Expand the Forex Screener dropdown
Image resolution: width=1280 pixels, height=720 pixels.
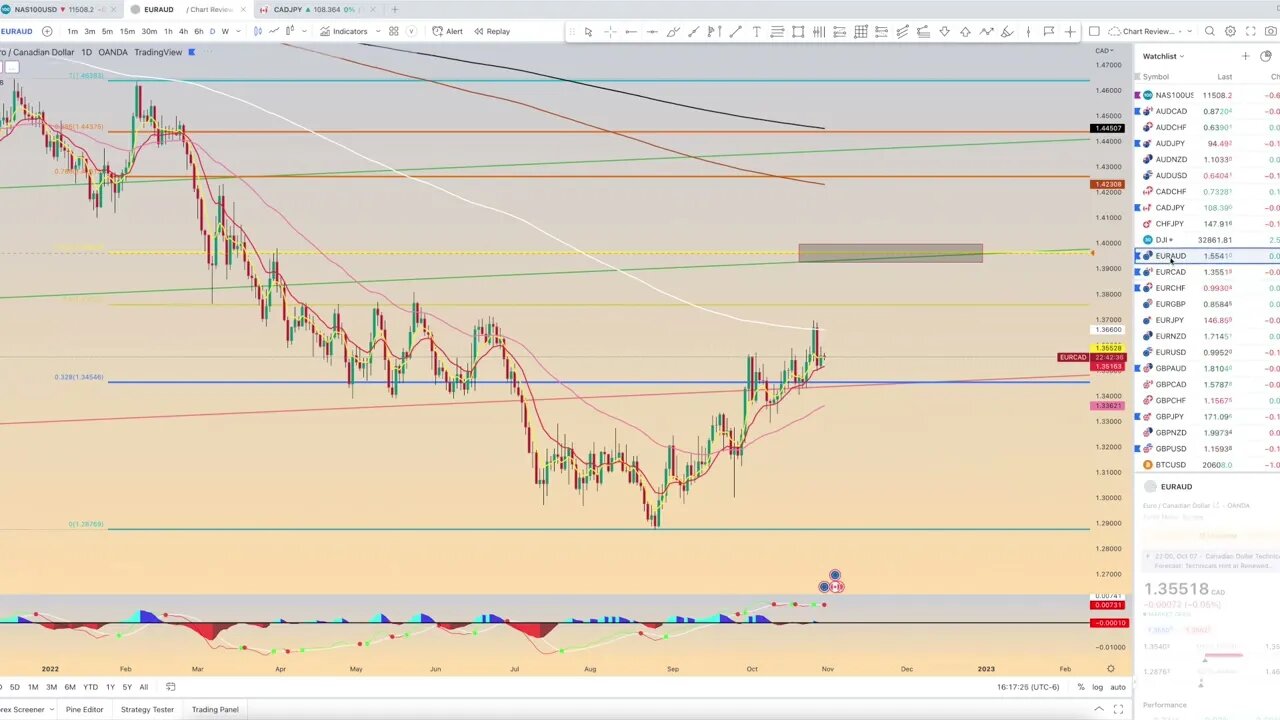point(50,709)
